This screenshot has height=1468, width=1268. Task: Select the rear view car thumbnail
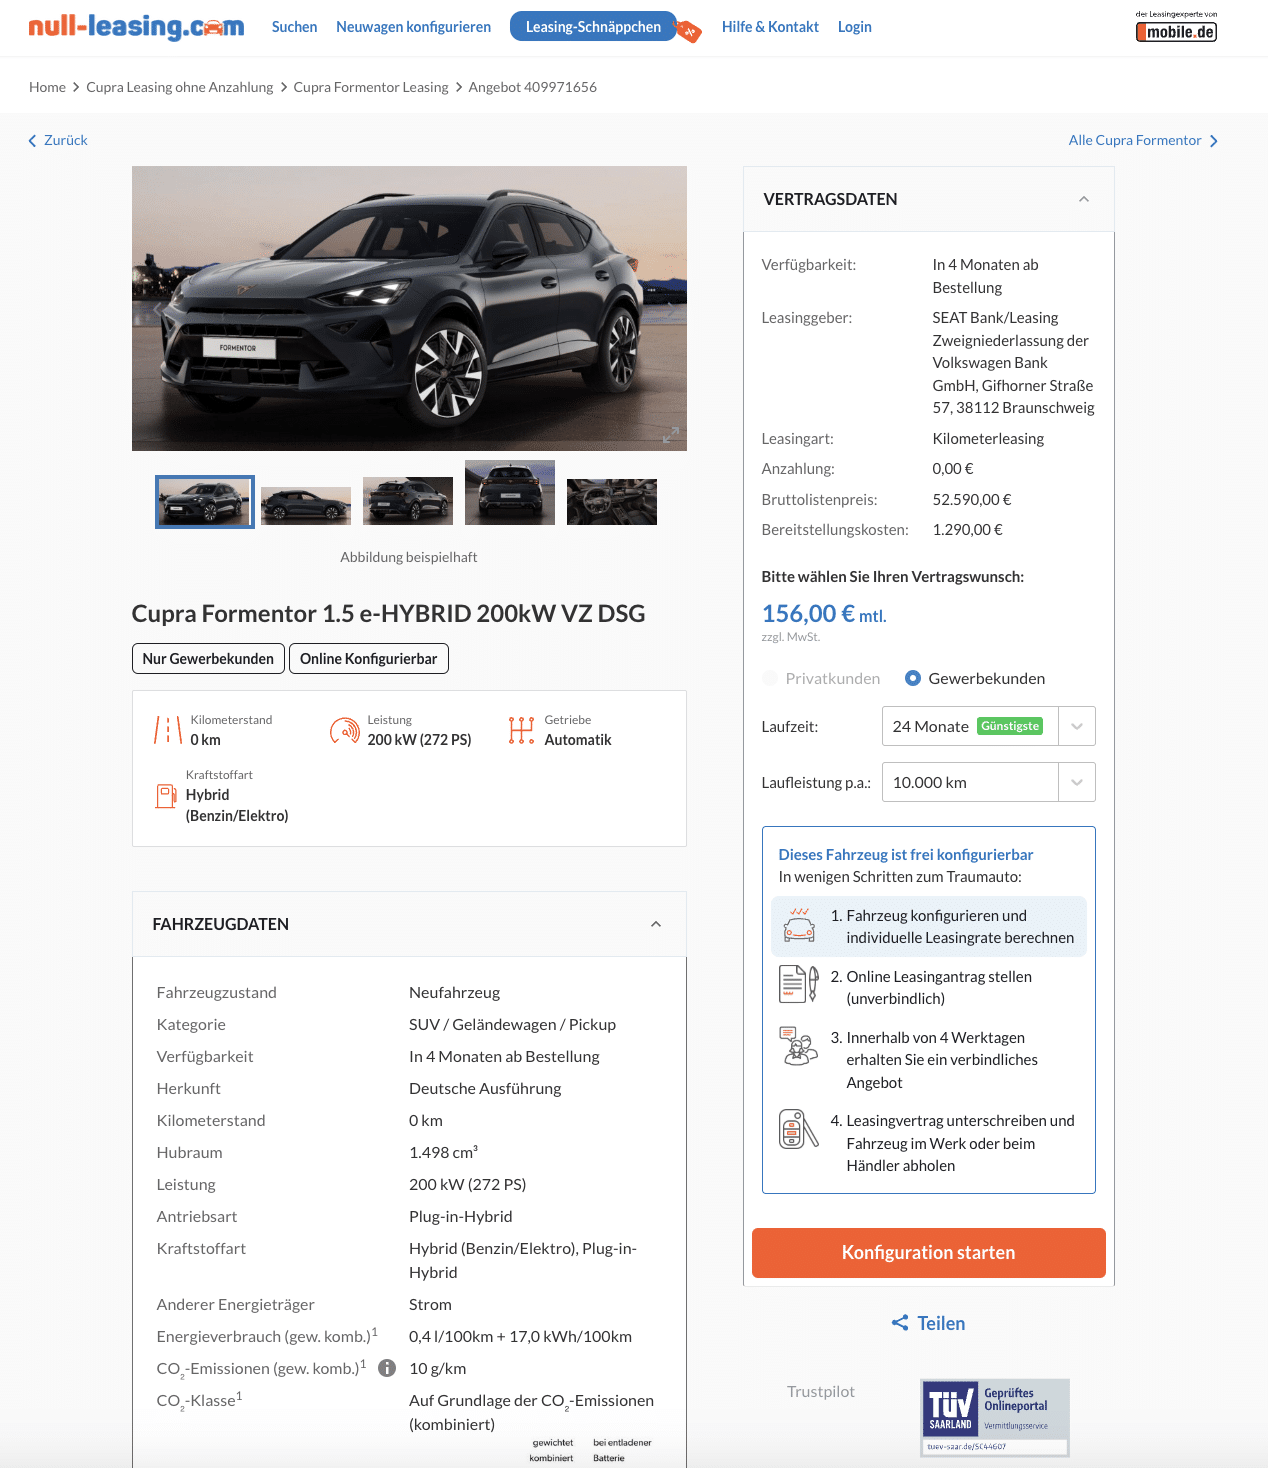[510, 493]
